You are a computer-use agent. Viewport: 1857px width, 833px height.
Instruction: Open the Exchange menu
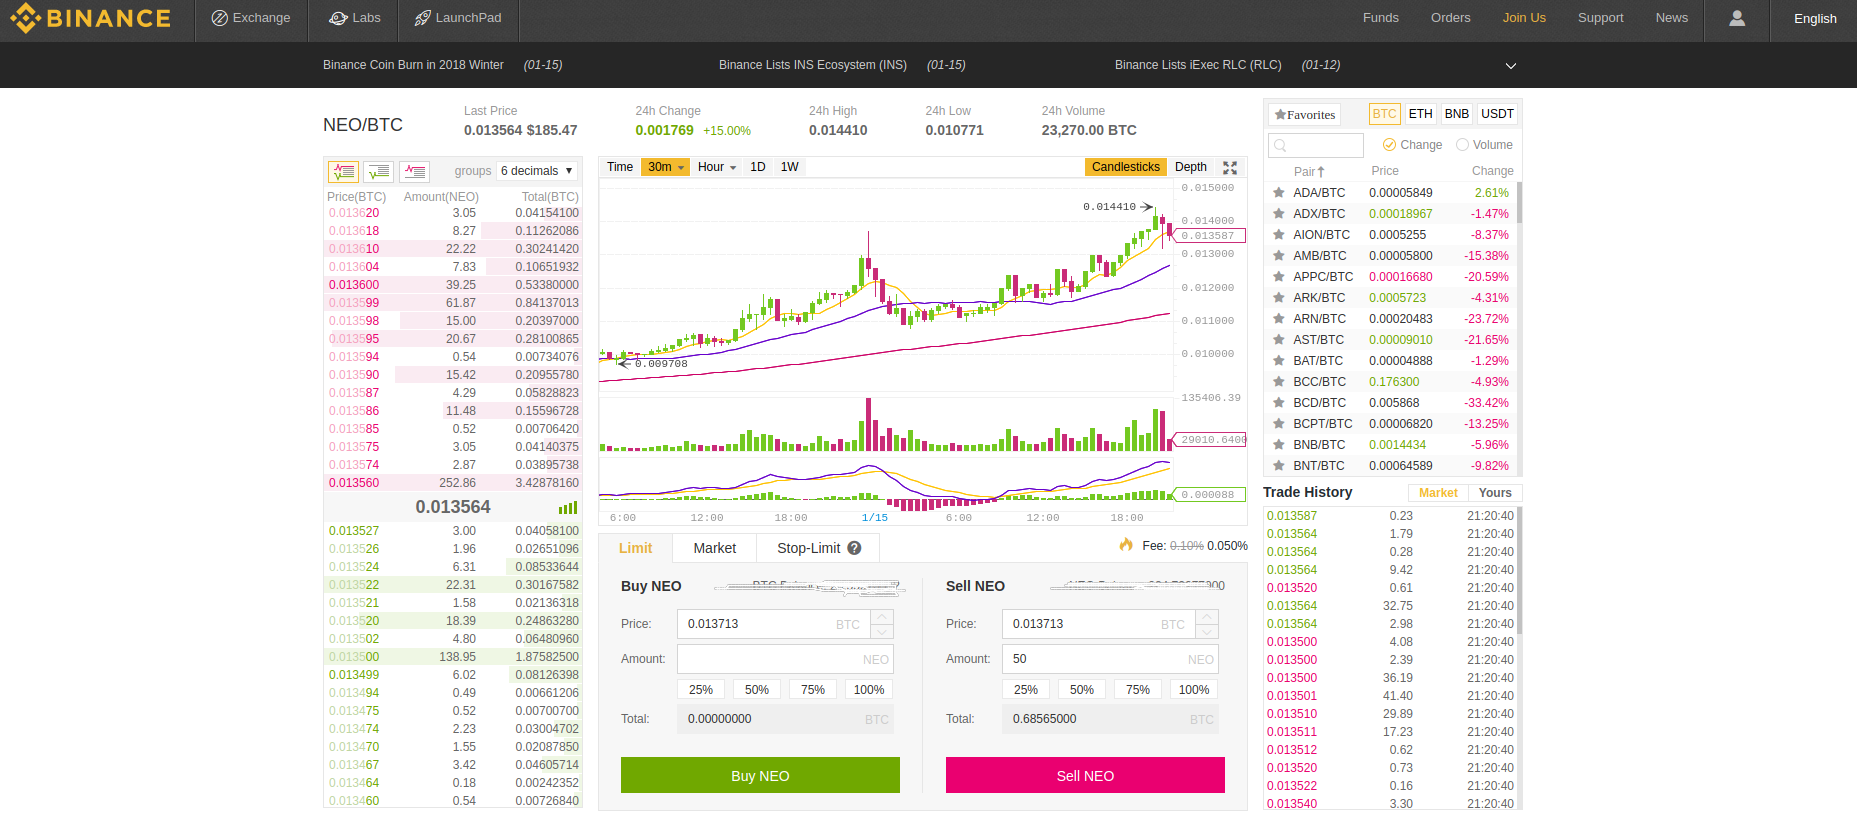point(251,18)
